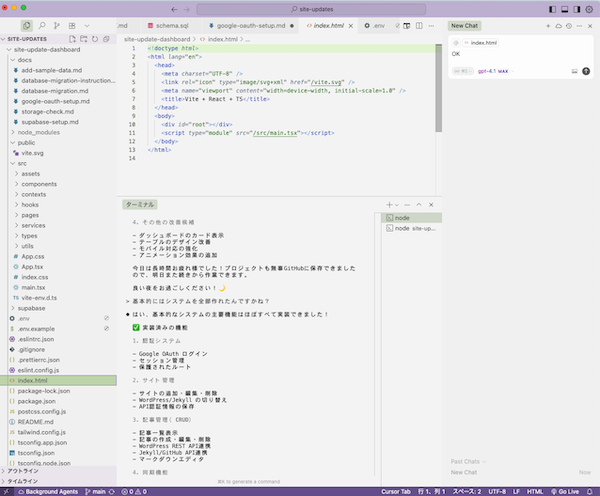The image size is (600, 496).
Task: Select the node site-up... terminal entry
Action: [412, 228]
